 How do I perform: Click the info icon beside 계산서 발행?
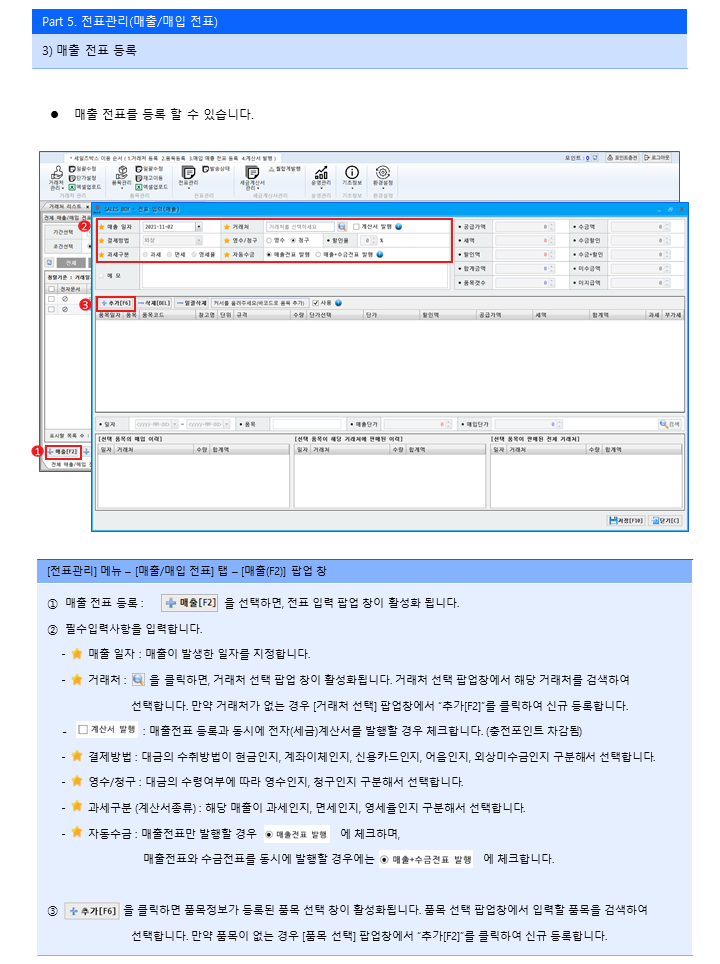[398, 227]
